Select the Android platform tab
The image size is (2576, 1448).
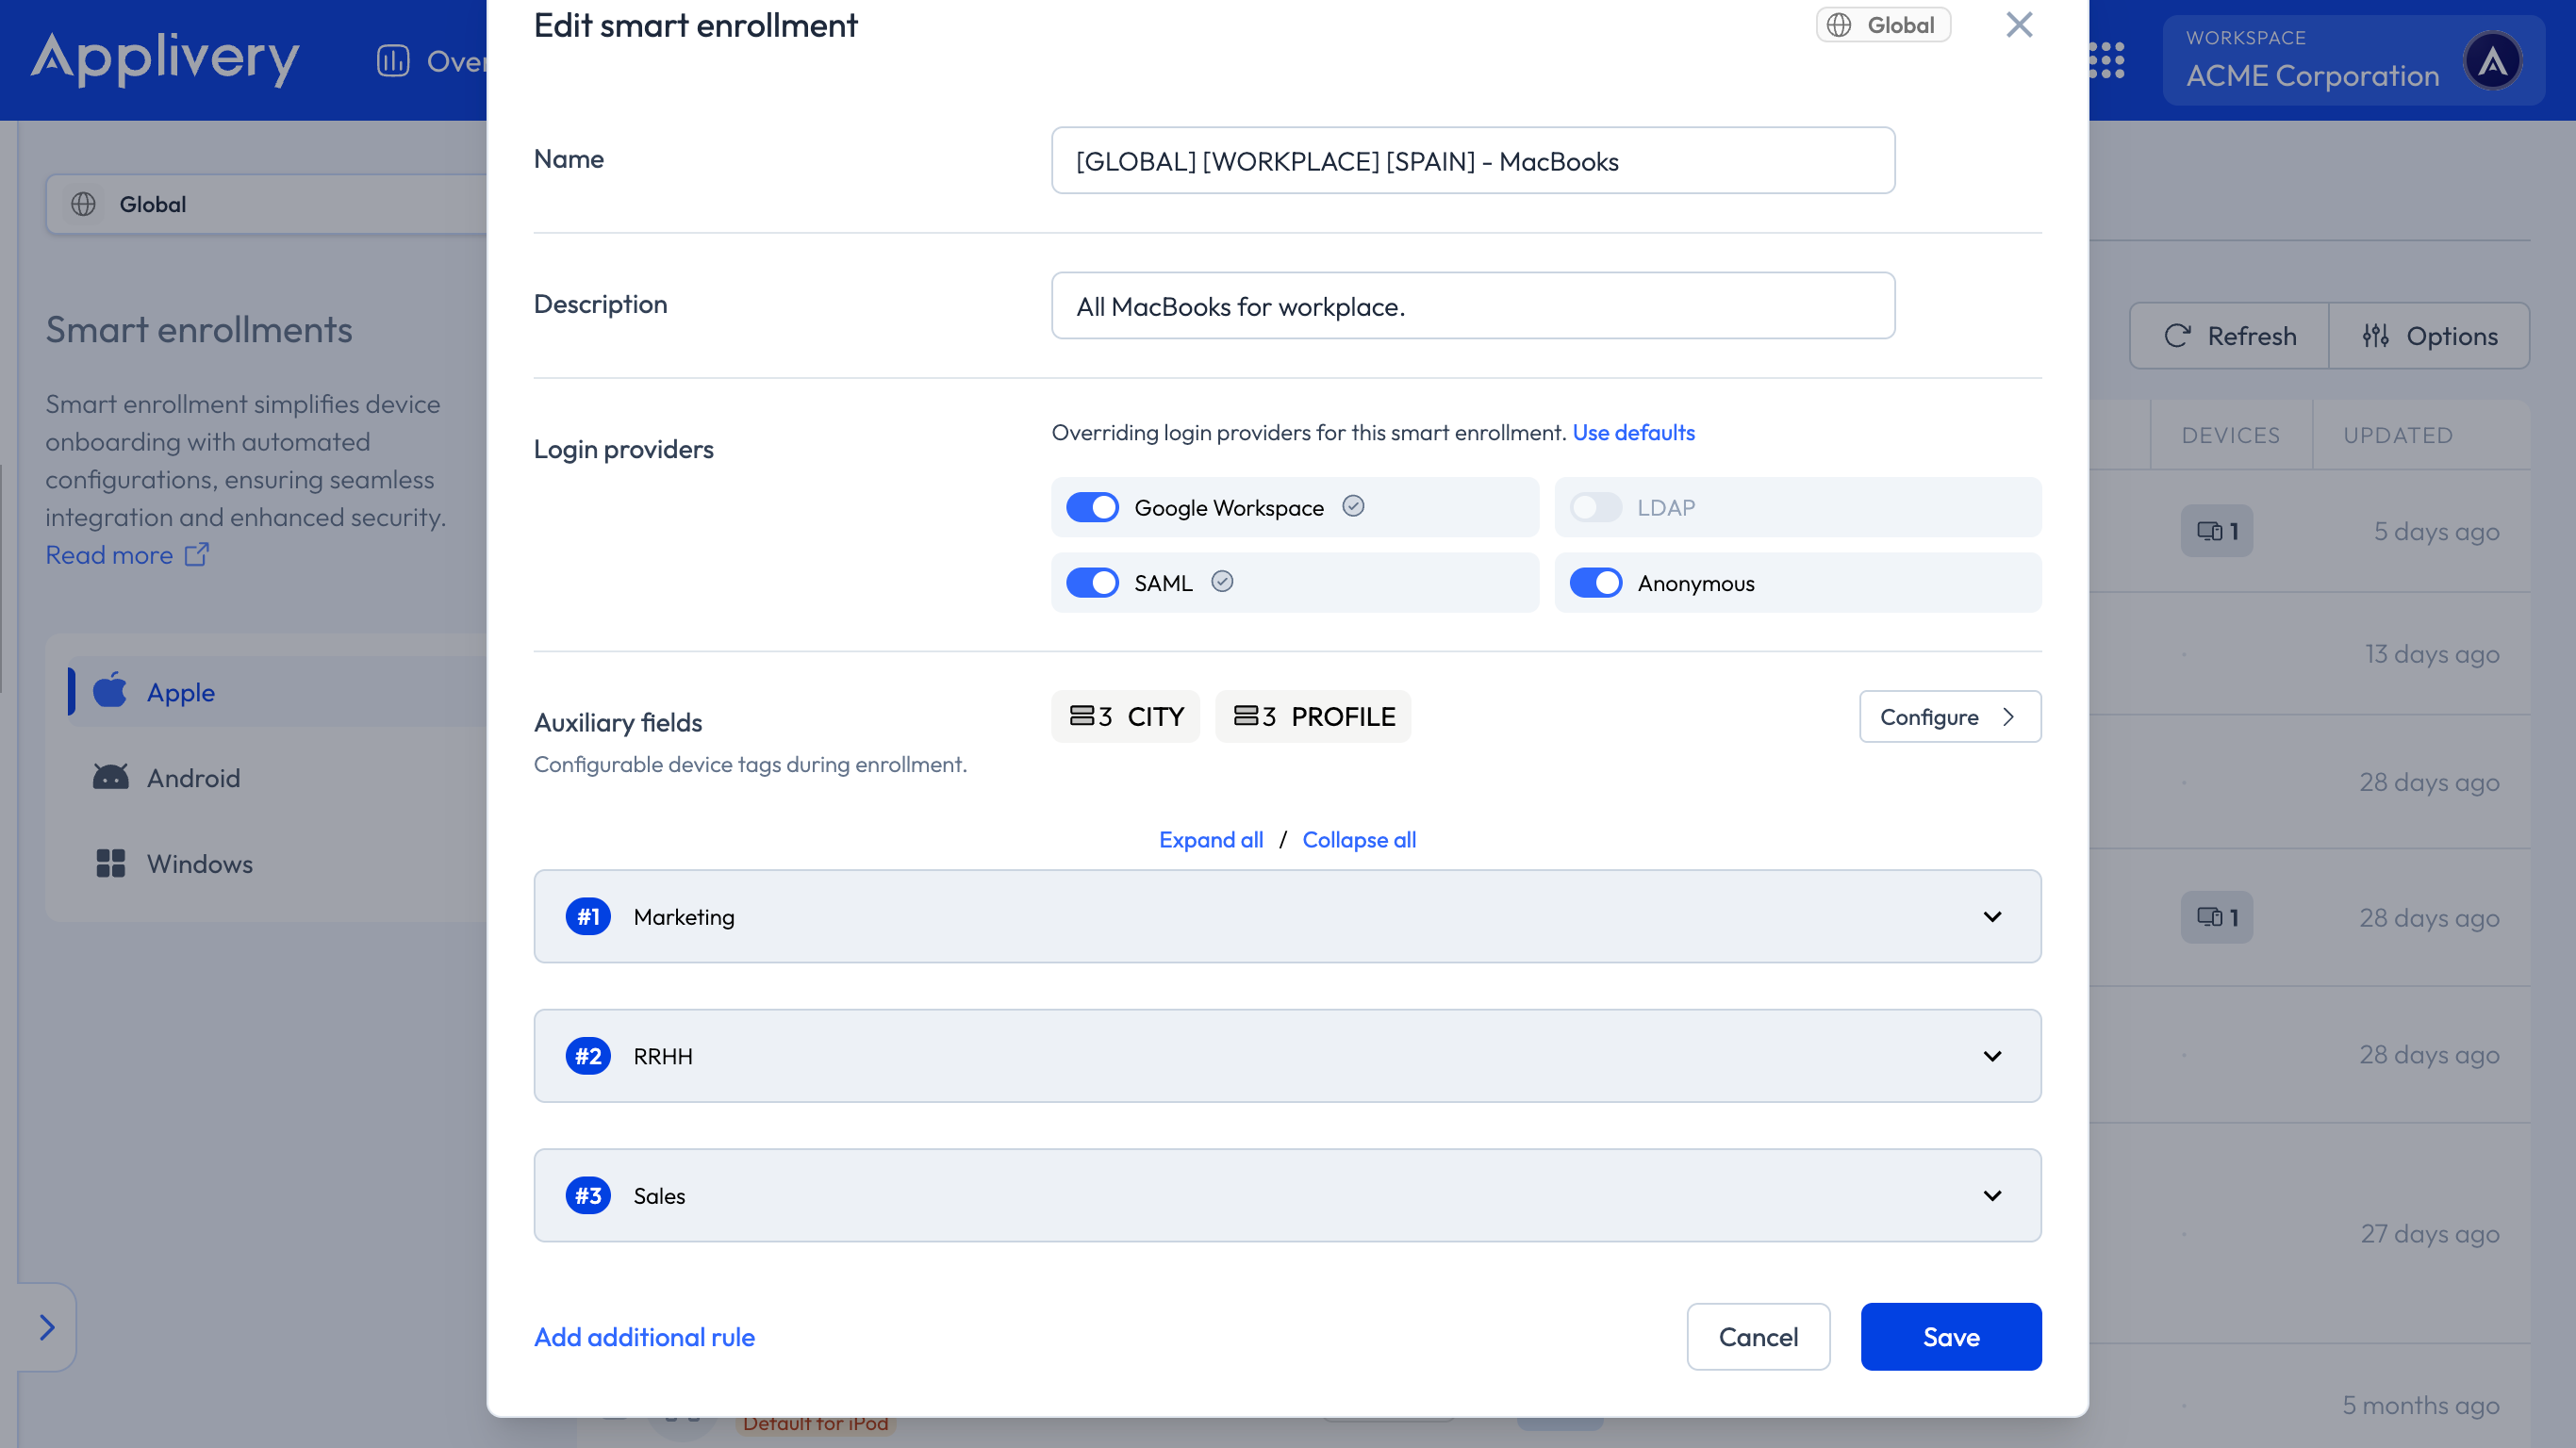click(x=193, y=778)
